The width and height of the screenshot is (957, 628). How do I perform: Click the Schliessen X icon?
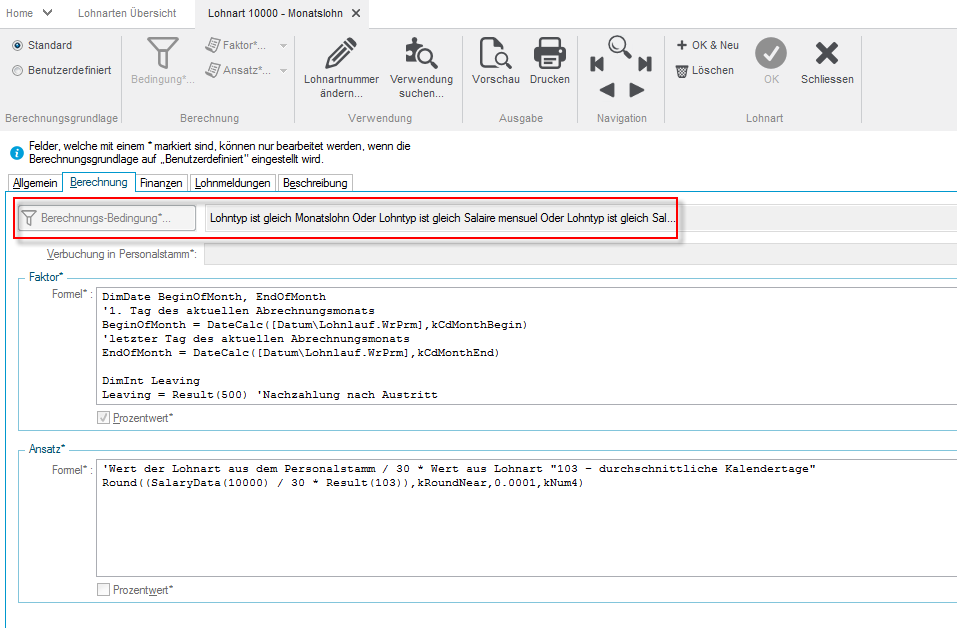click(x=827, y=53)
